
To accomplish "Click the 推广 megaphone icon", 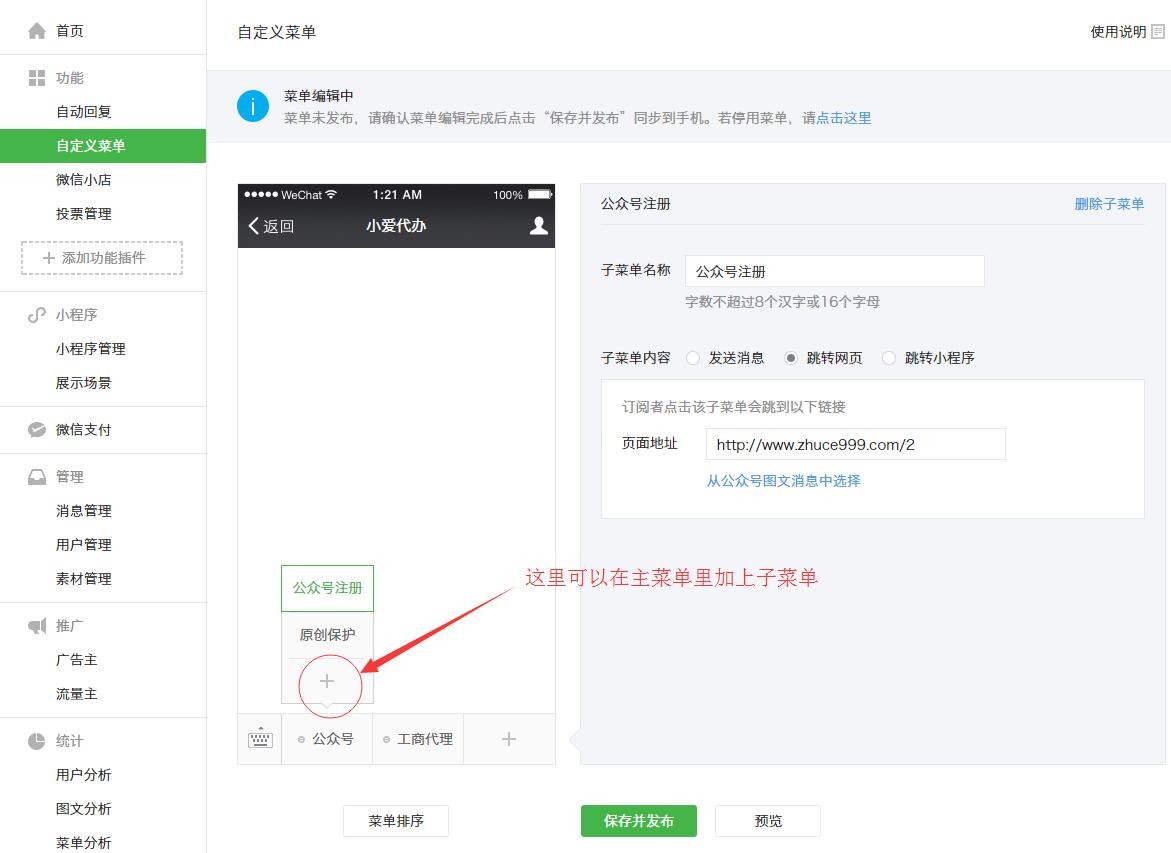I will pyautogui.click(x=37, y=626).
